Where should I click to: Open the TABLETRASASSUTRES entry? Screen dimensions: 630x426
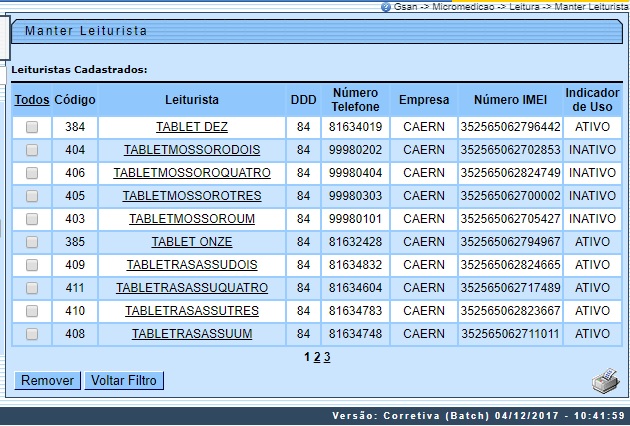pos(192,311)
